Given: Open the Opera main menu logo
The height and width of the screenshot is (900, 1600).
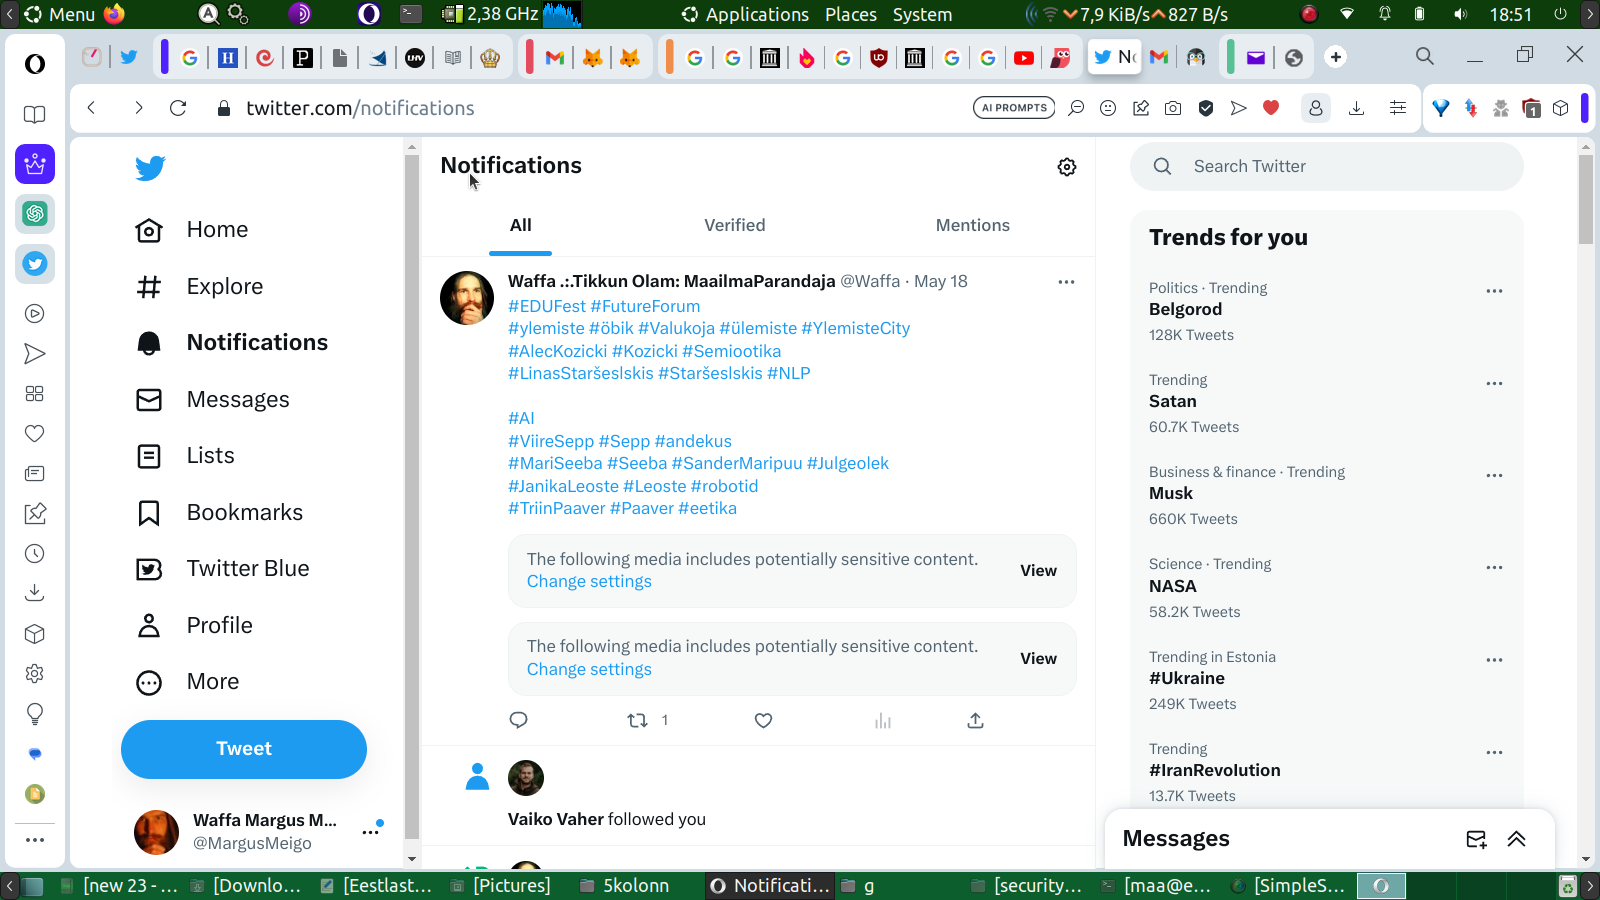Looking at the screenshot, I should point(35,64).
